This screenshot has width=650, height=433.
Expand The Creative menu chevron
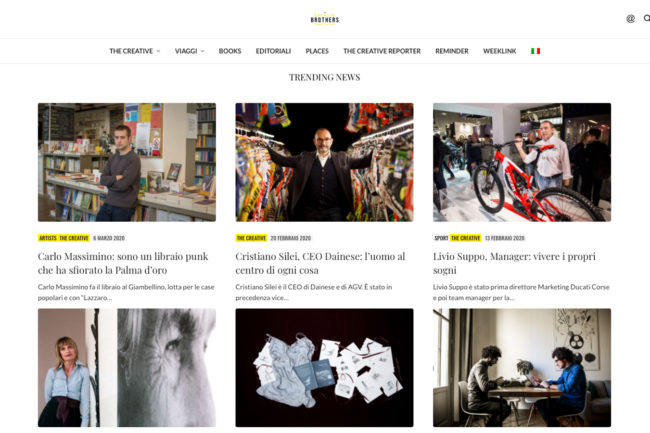click(158, 51)
